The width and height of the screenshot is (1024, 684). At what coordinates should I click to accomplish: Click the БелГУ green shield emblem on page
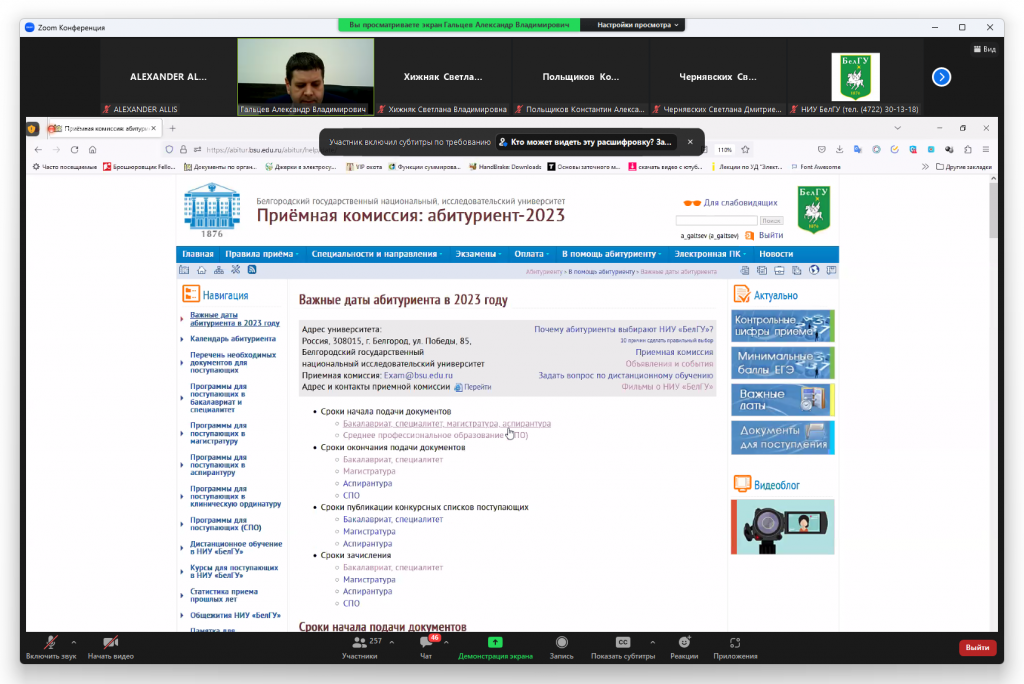[814, 209]
